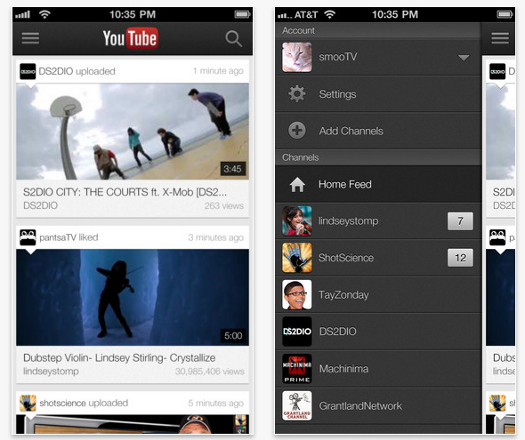Tap ShotScience channel avatar in sidebar
Viewport: 525px width, 440px height.
pos(297,258)
